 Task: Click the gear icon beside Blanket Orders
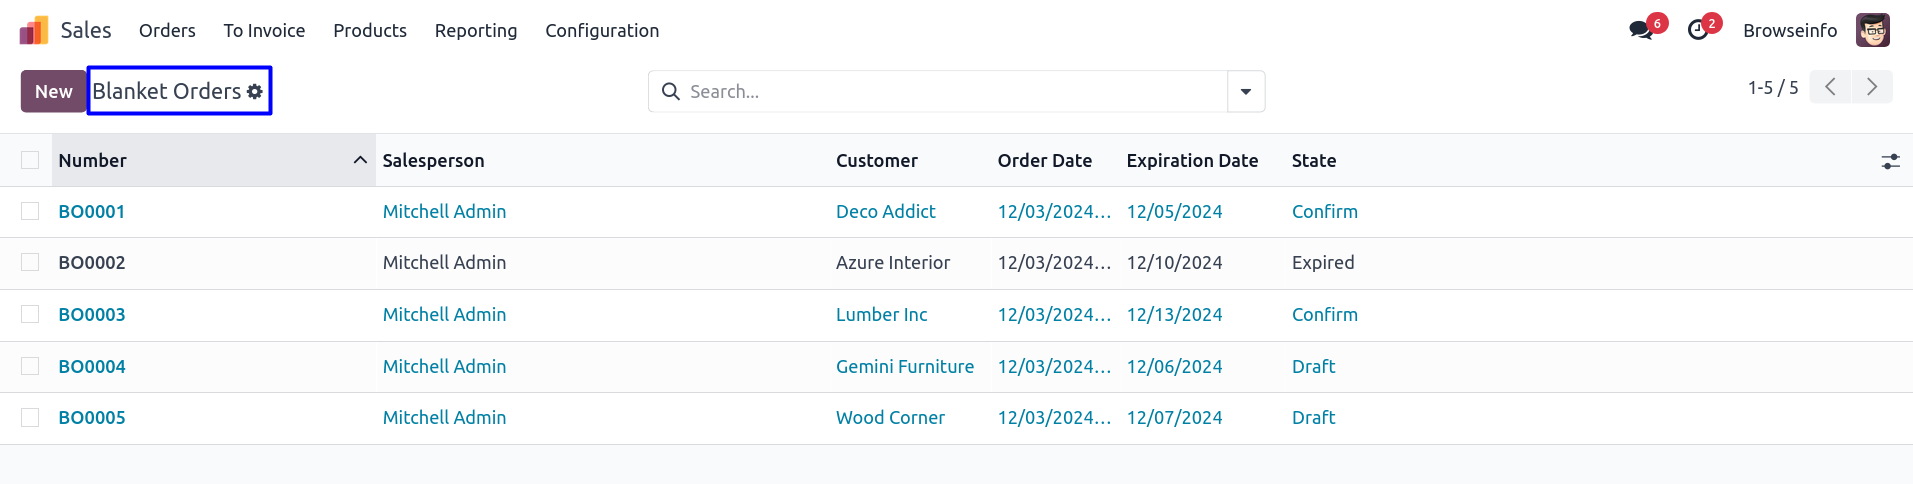(255, 91)
